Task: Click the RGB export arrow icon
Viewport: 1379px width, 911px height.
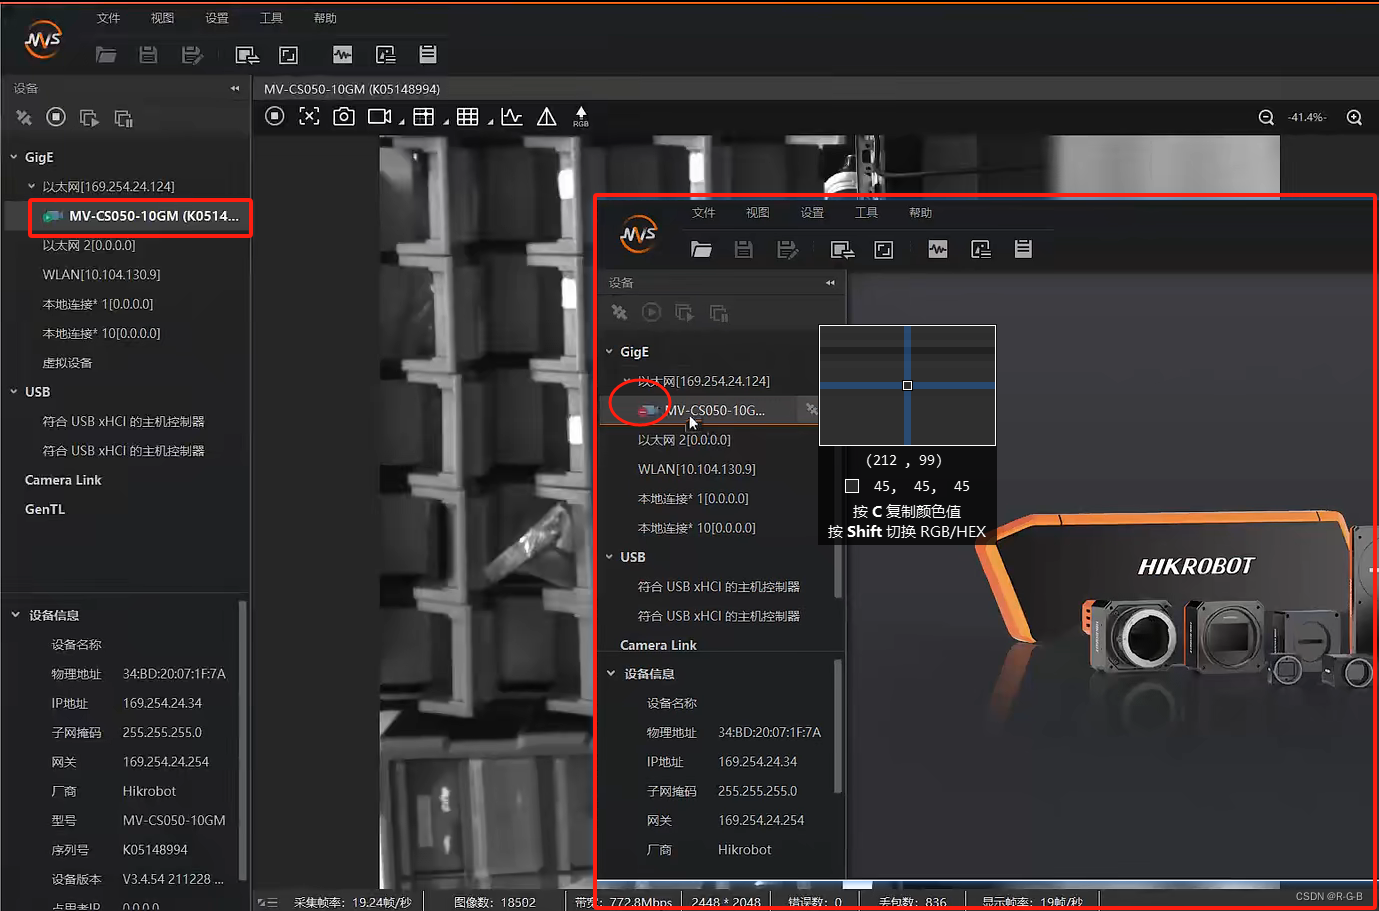Action: point(581,116)
